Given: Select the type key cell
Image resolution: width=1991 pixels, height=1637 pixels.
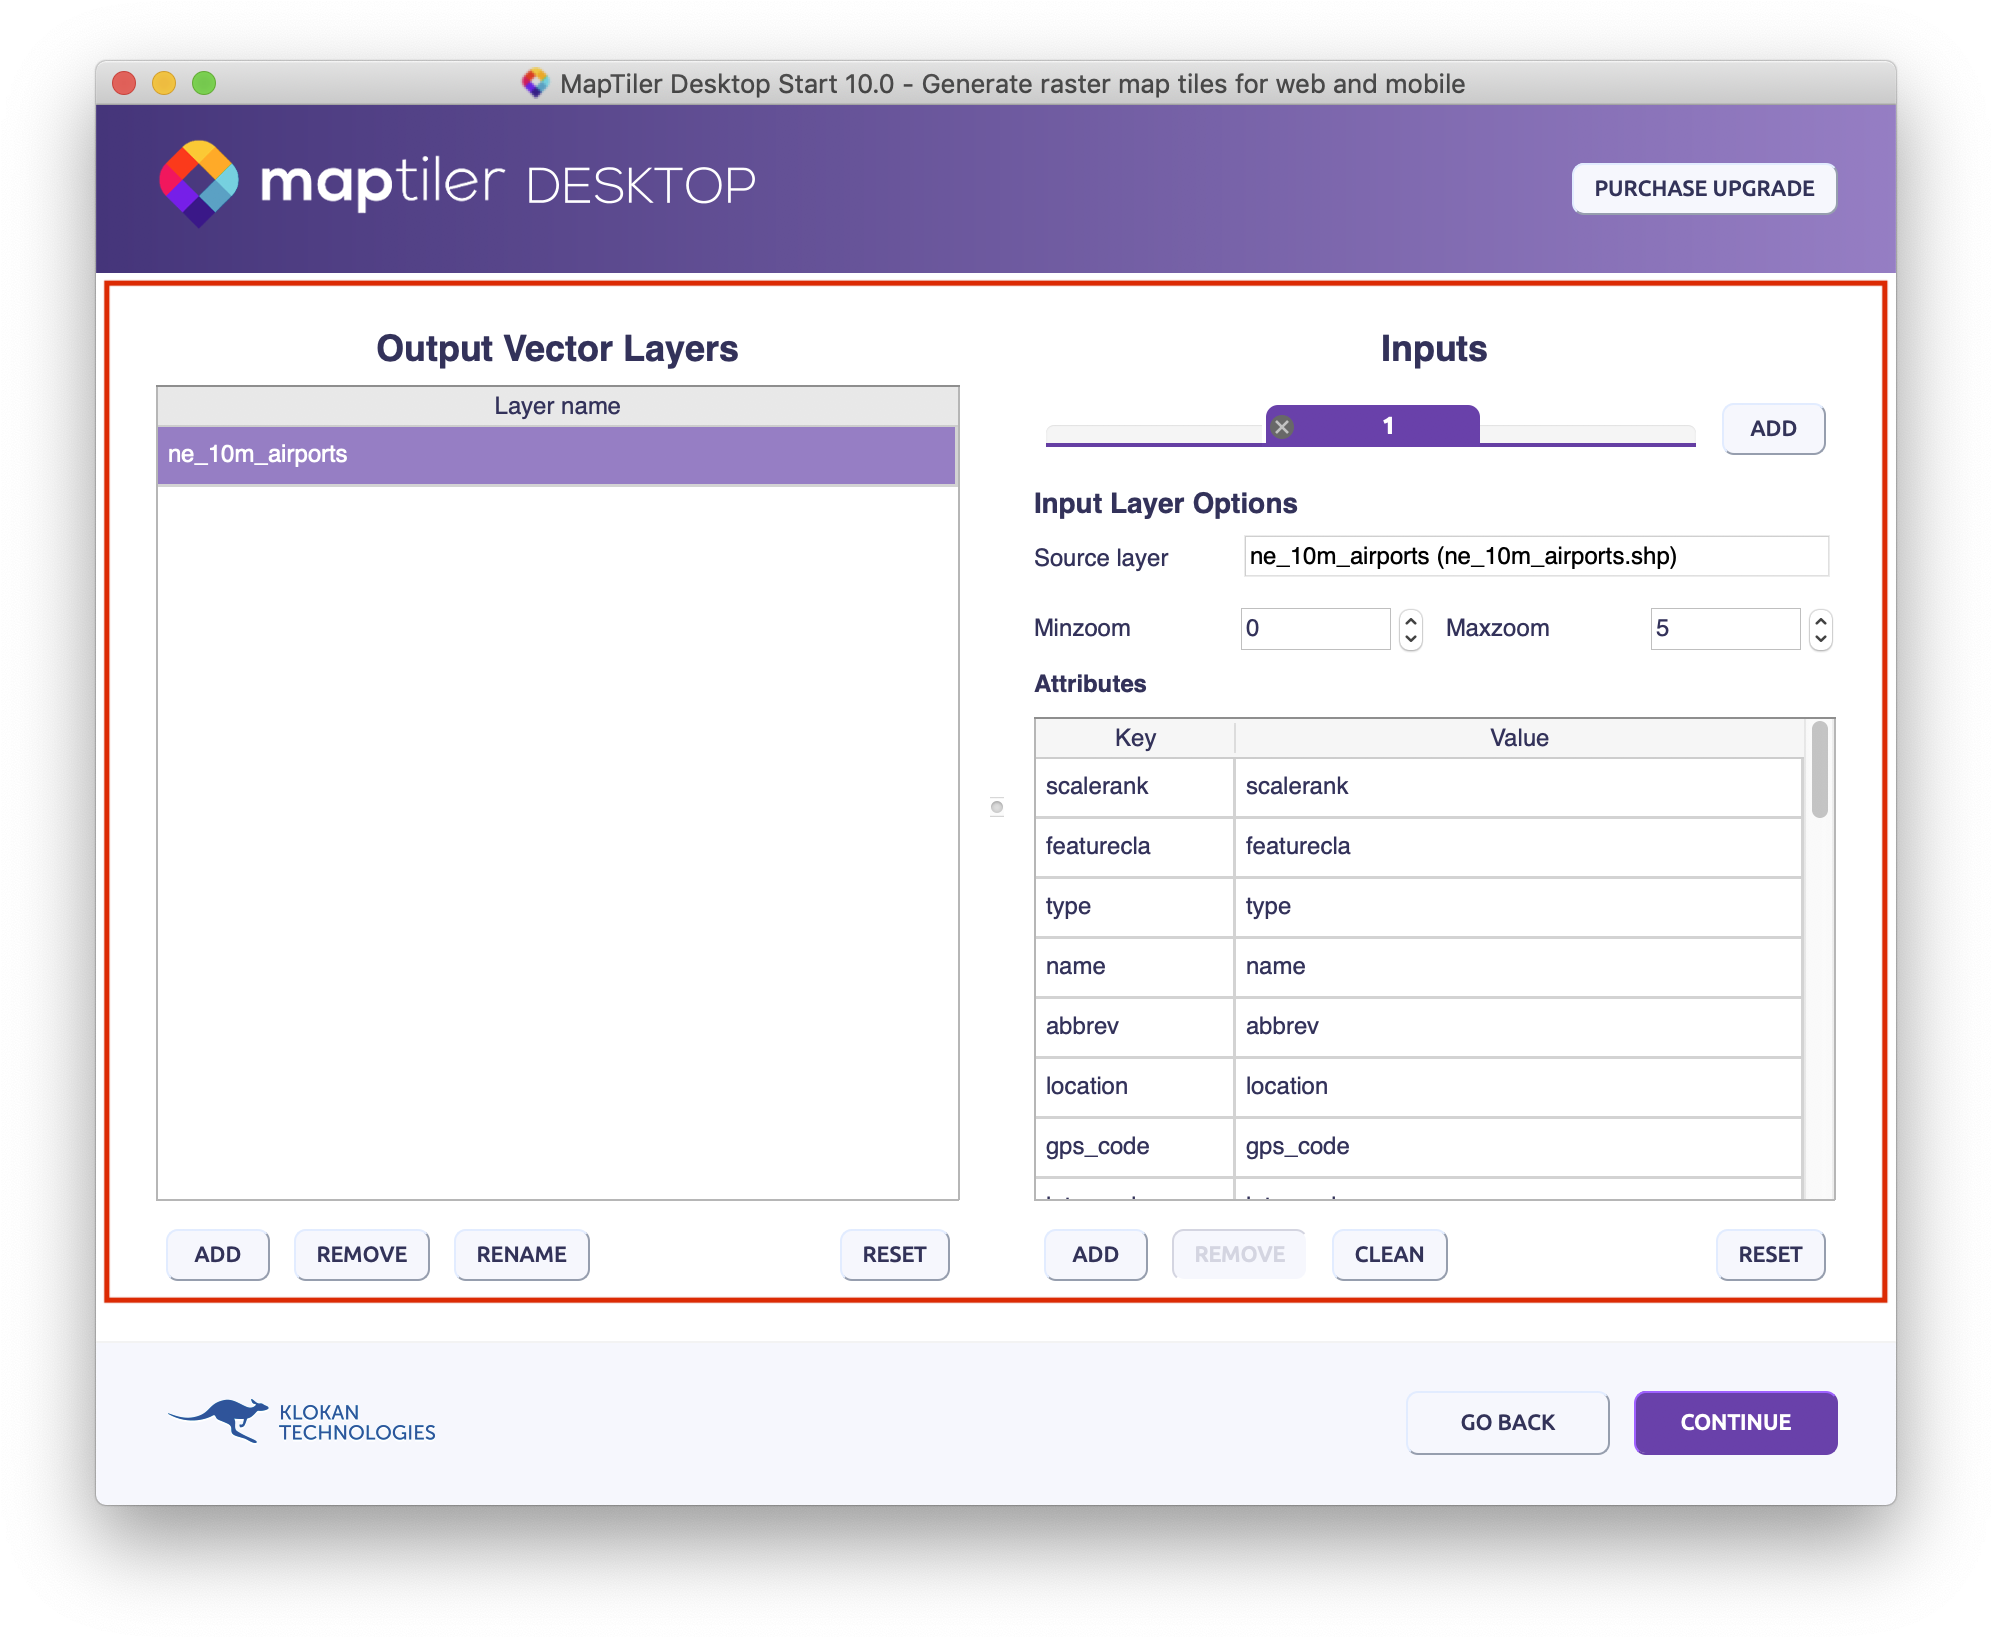Looking at the screenshot, I should (1135, 907).
